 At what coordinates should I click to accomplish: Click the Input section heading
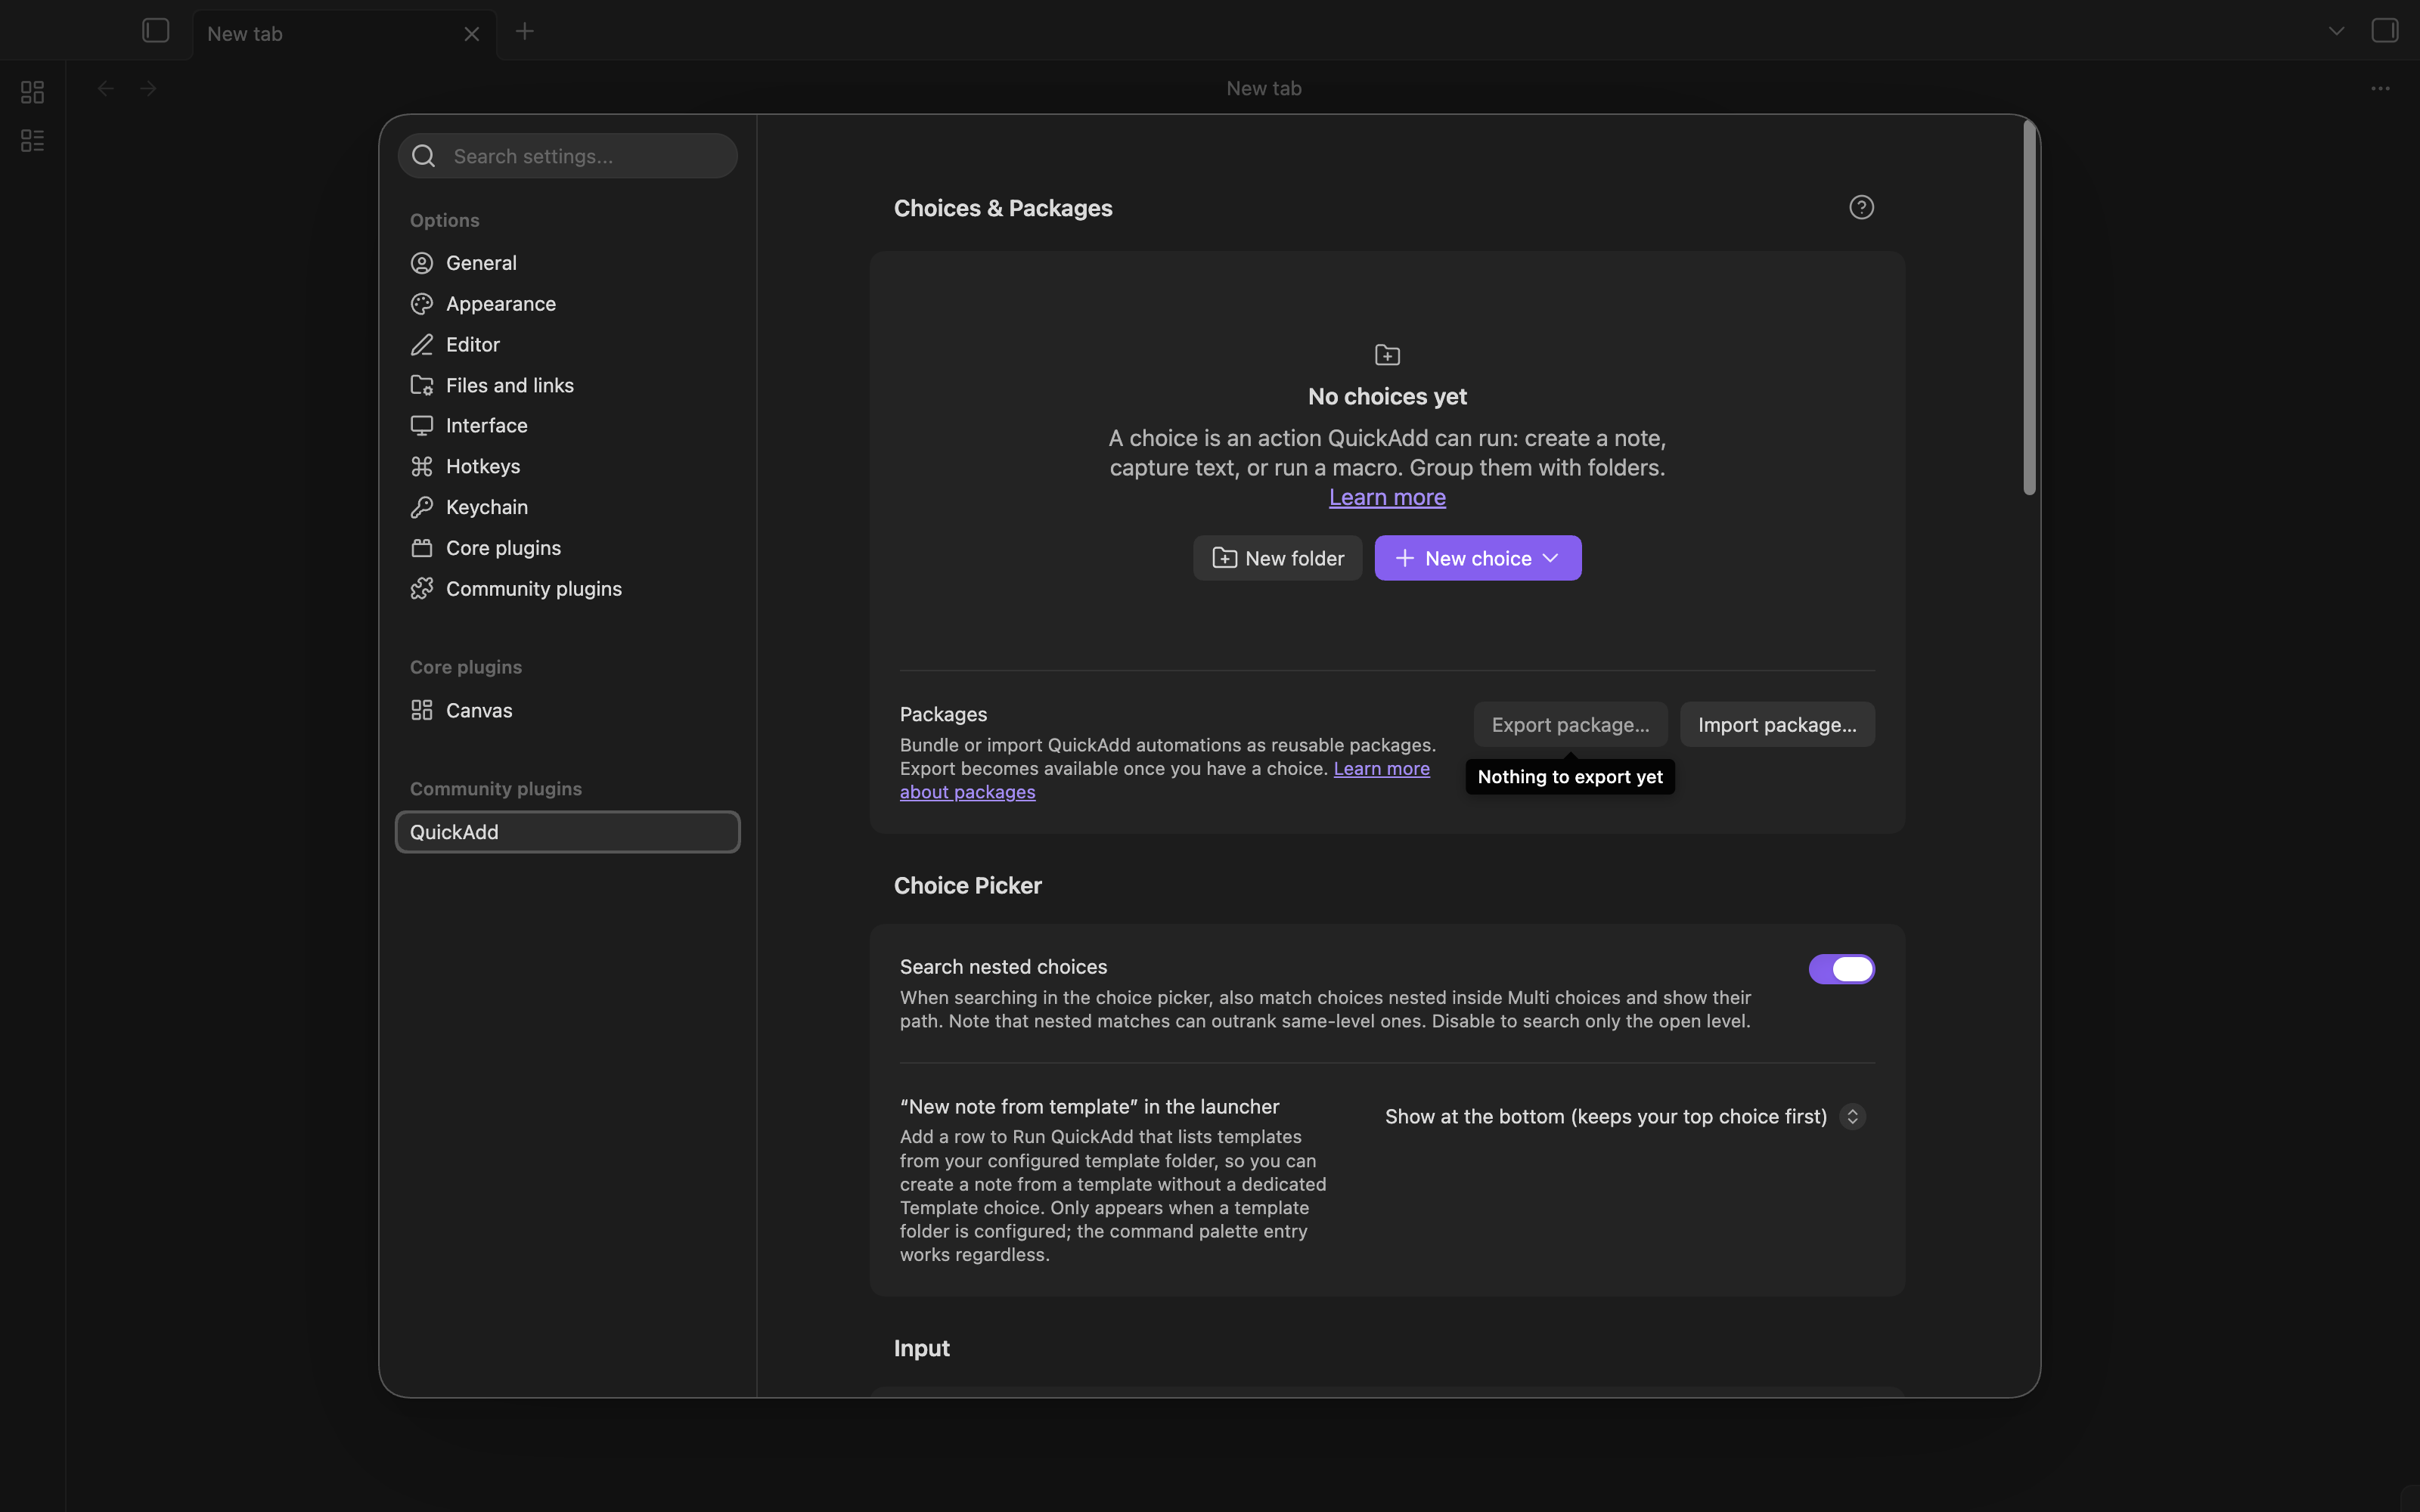pos(921,1348)
